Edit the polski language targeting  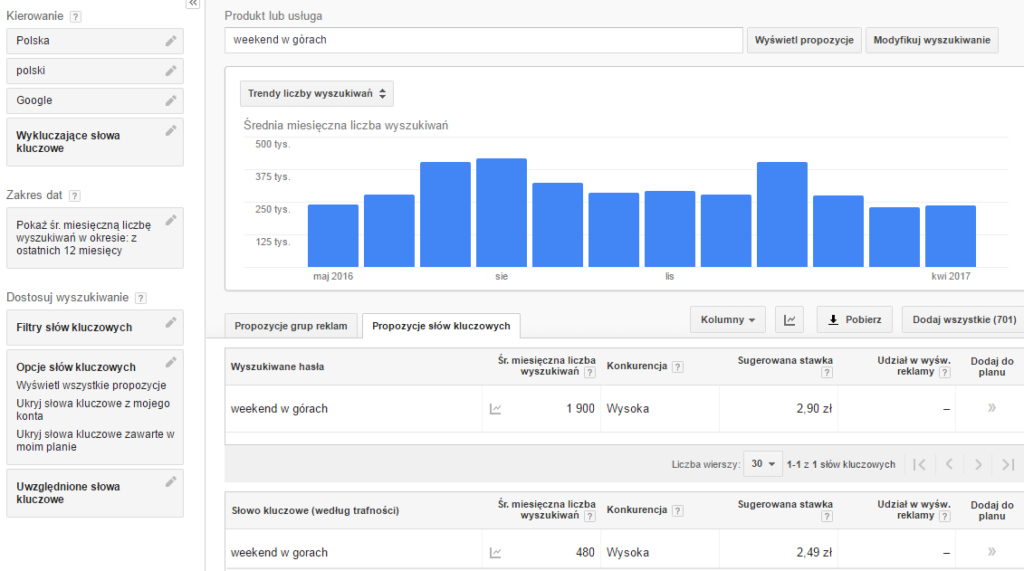[171, 71]
